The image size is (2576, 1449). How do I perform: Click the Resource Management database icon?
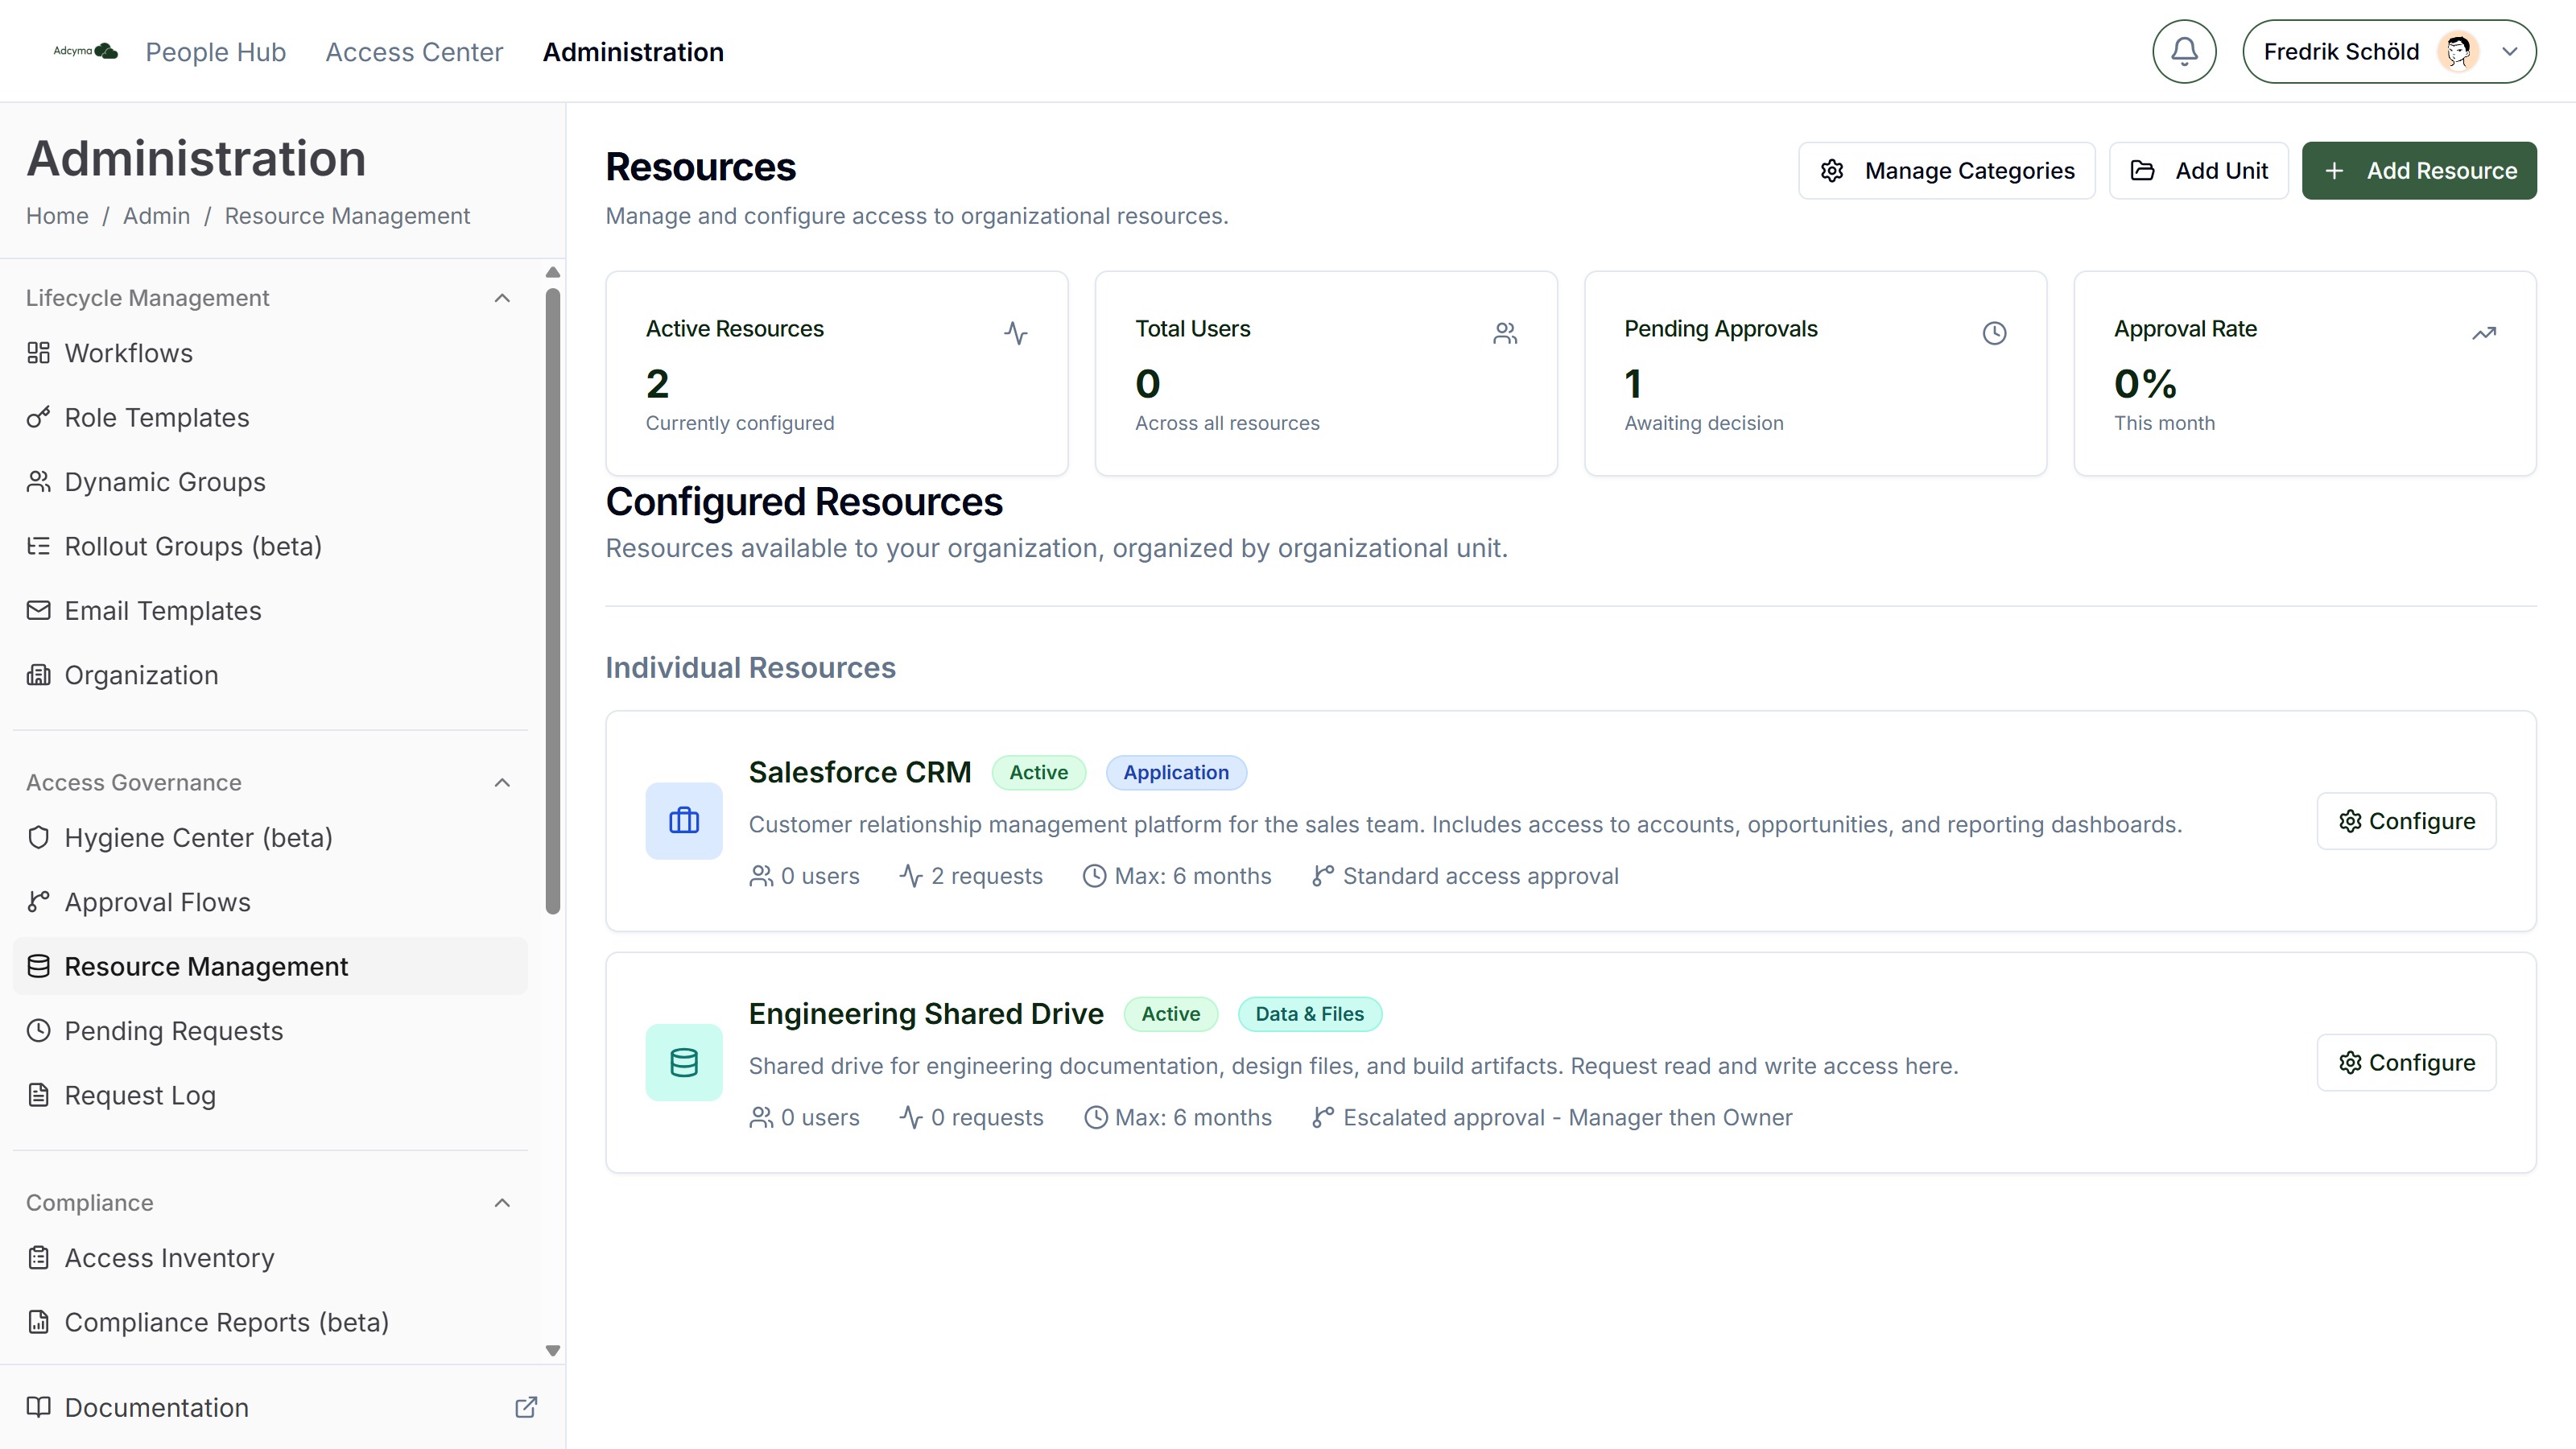tap(38, 966)
